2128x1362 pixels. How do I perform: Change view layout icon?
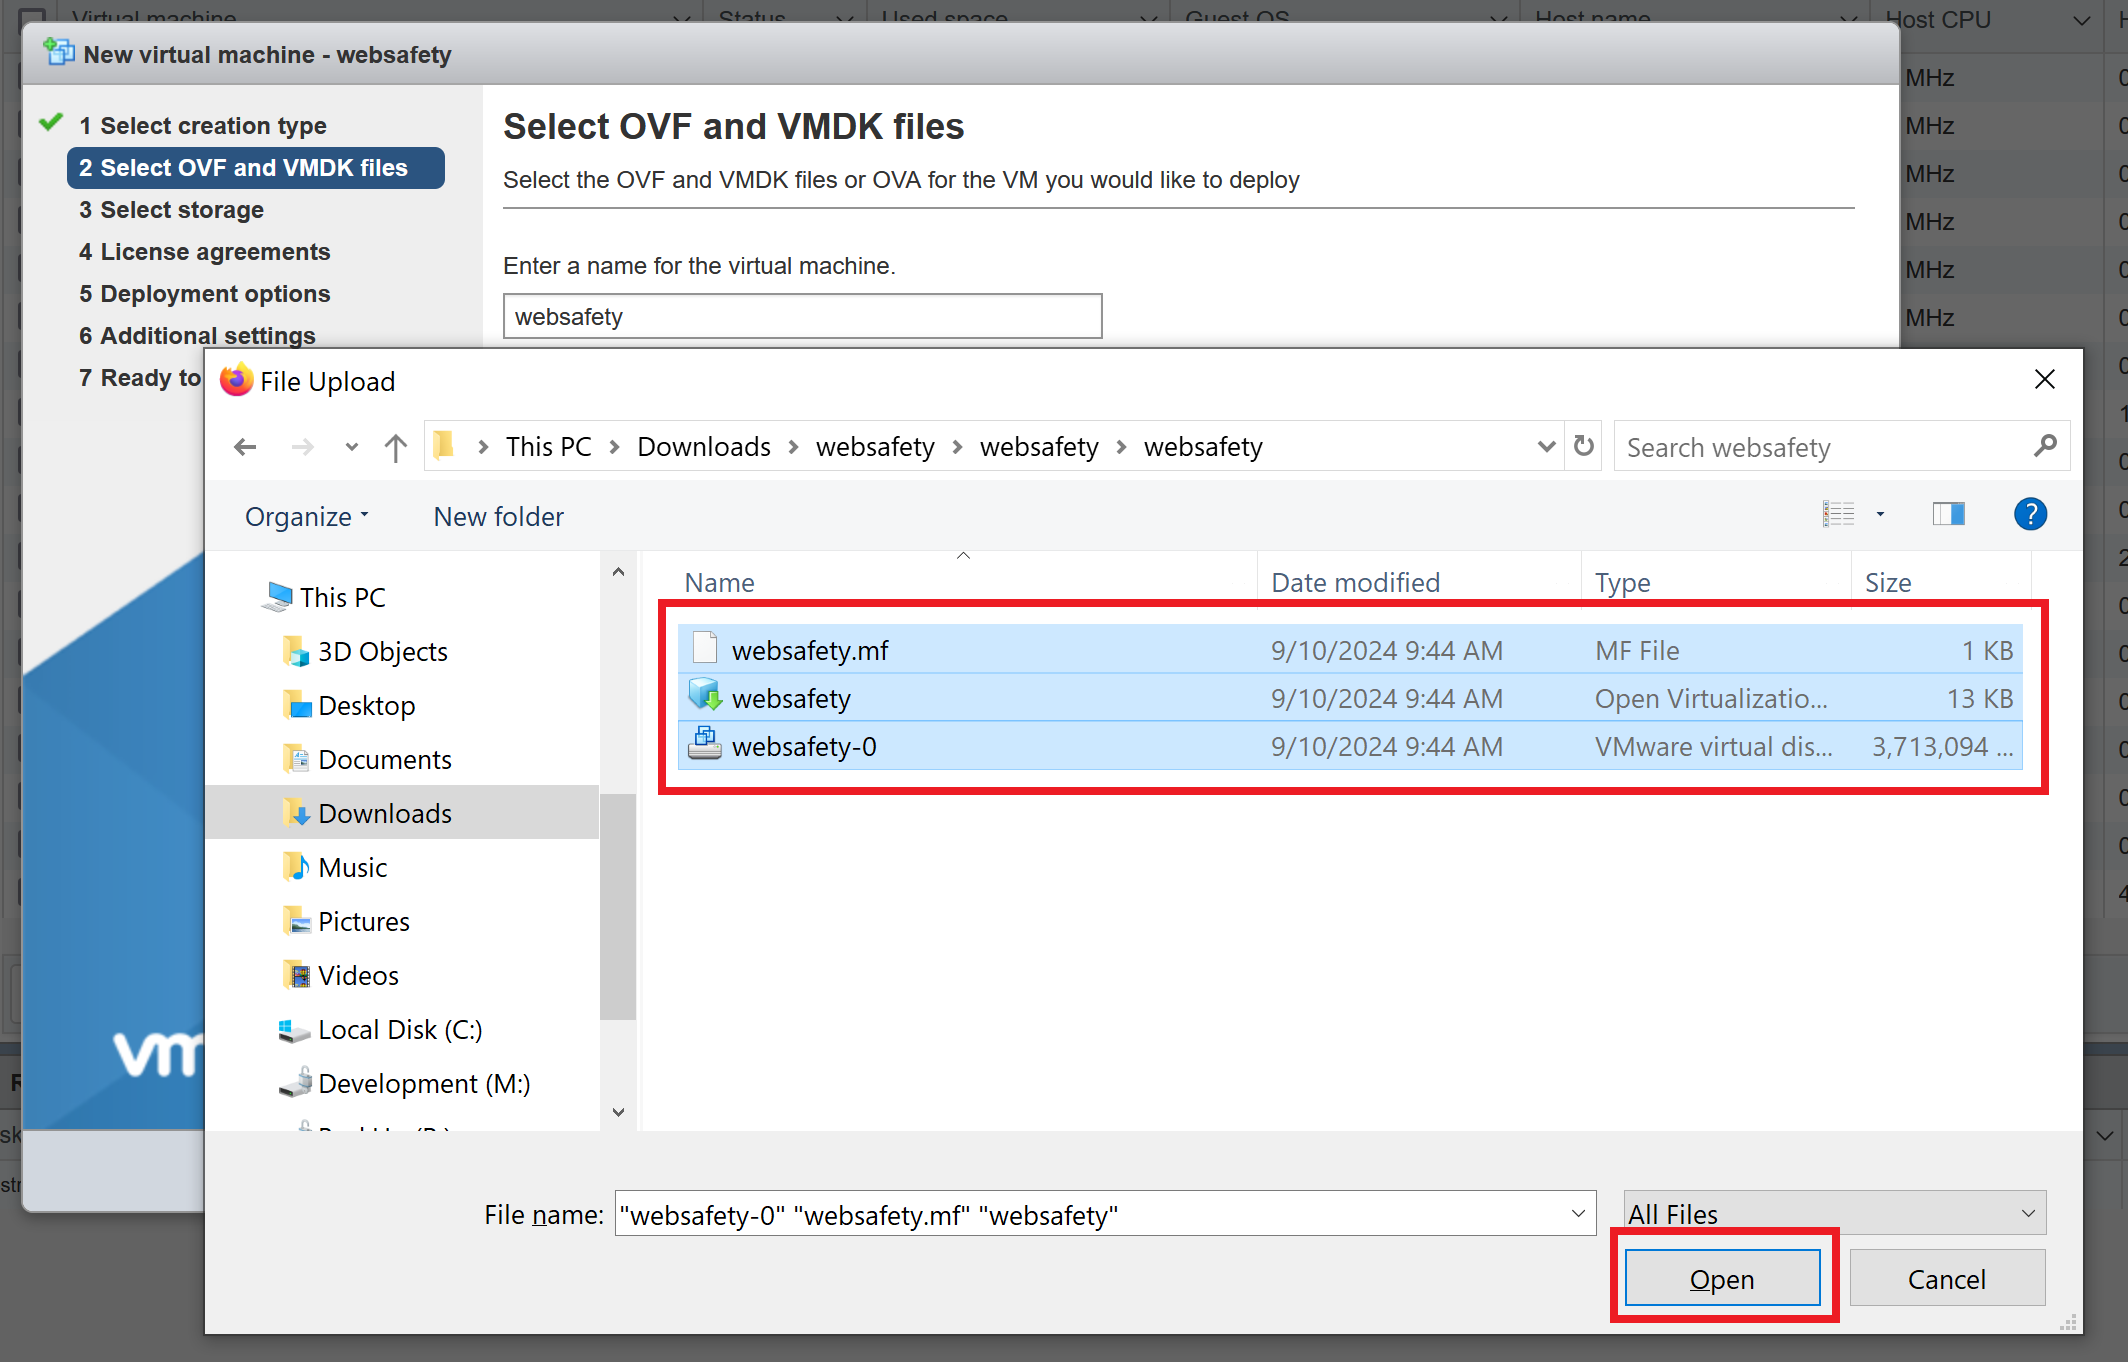[x=1838, y=514]
